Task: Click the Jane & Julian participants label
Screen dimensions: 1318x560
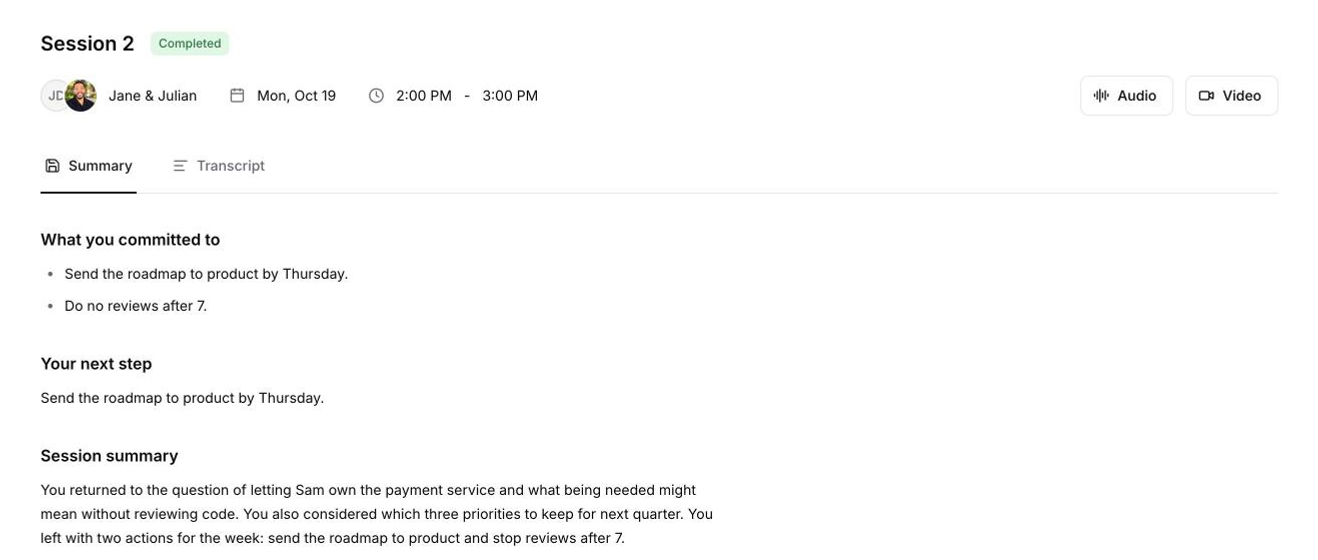Action: 153,96
